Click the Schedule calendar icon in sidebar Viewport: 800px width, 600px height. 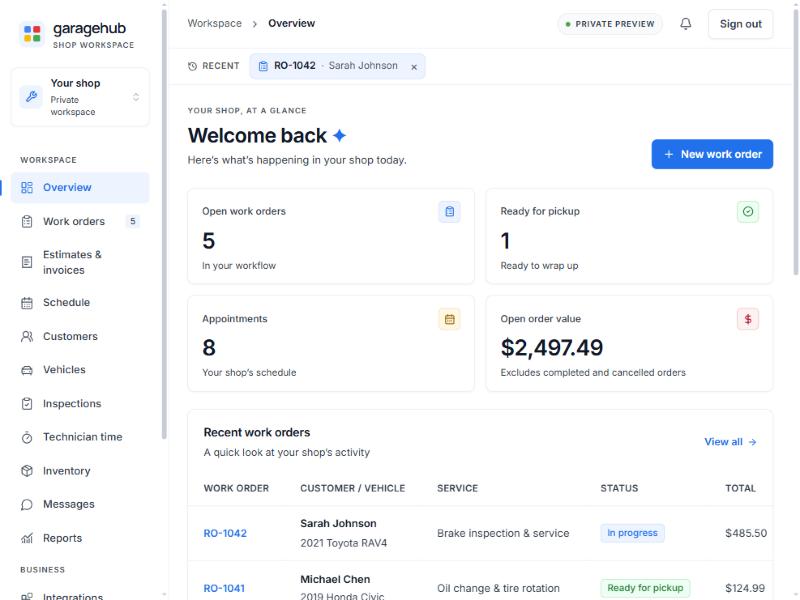27,303
